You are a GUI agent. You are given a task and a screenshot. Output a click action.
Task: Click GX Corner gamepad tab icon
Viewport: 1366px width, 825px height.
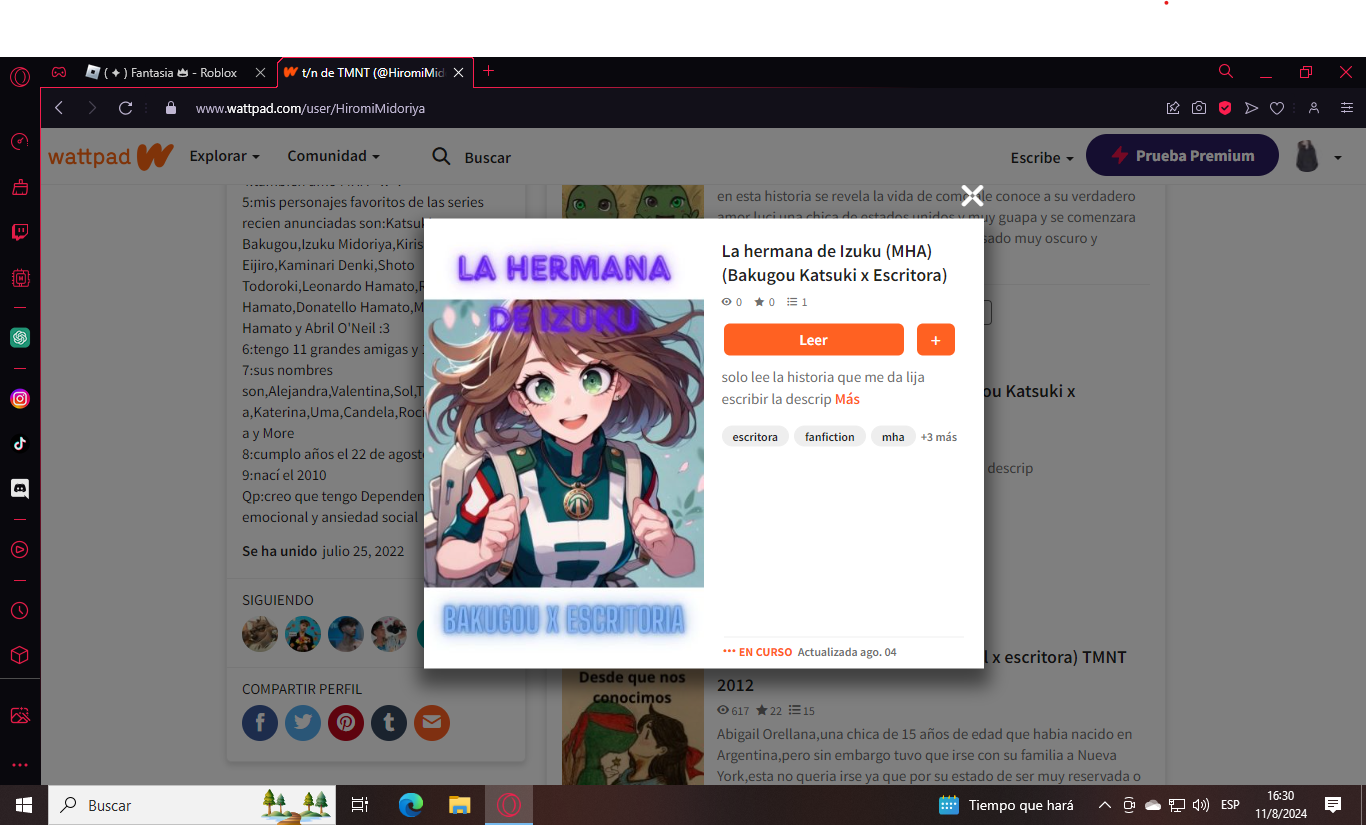point(59,72)
